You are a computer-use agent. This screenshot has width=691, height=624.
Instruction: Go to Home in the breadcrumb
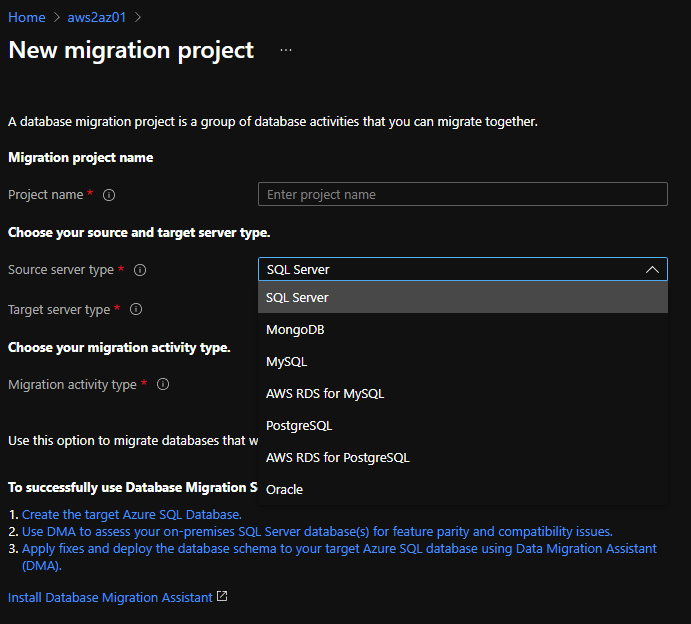click(x=27, y=18)
